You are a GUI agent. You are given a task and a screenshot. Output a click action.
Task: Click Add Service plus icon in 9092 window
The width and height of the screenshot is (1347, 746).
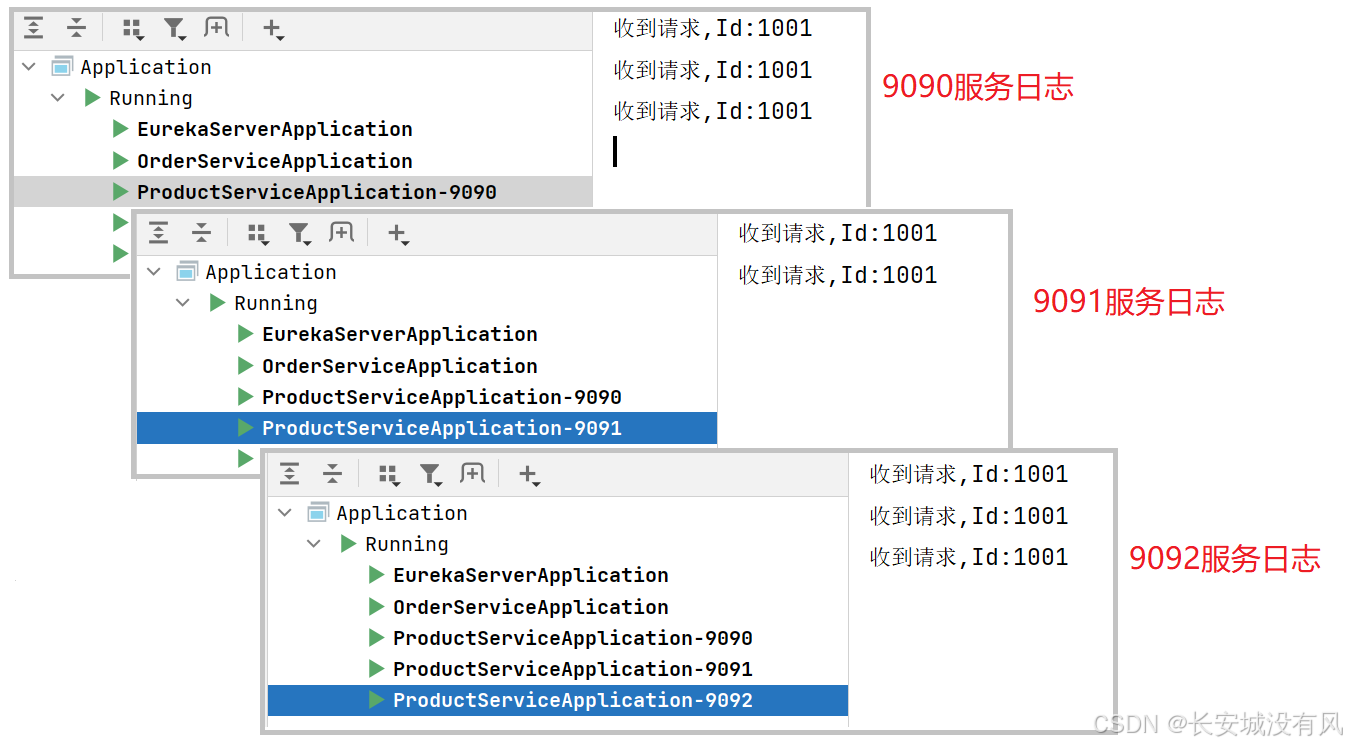tap(529, 475)
